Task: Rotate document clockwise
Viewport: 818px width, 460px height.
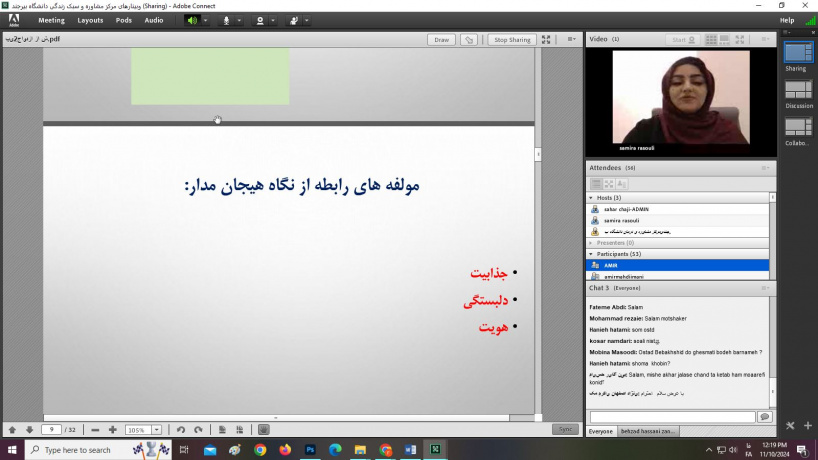Action: point(198,430)
